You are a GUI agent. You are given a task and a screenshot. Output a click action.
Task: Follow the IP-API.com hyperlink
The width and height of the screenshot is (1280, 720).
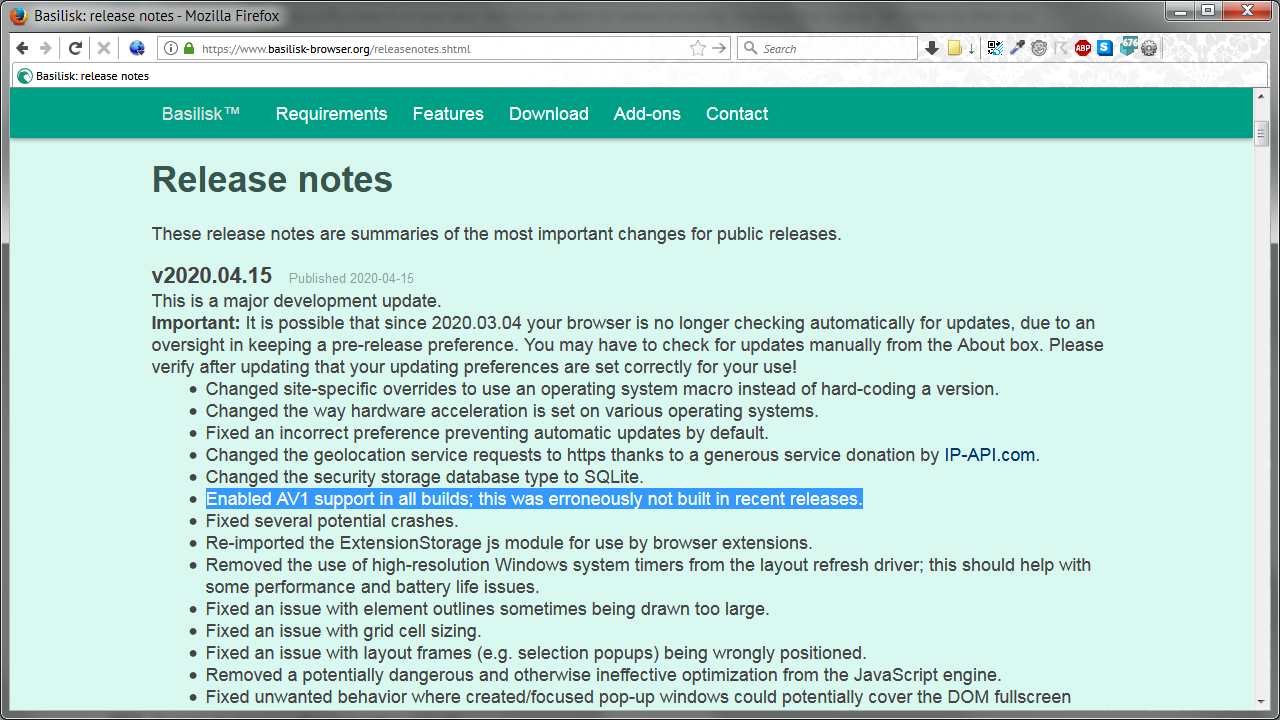click(x=990, y=455)
